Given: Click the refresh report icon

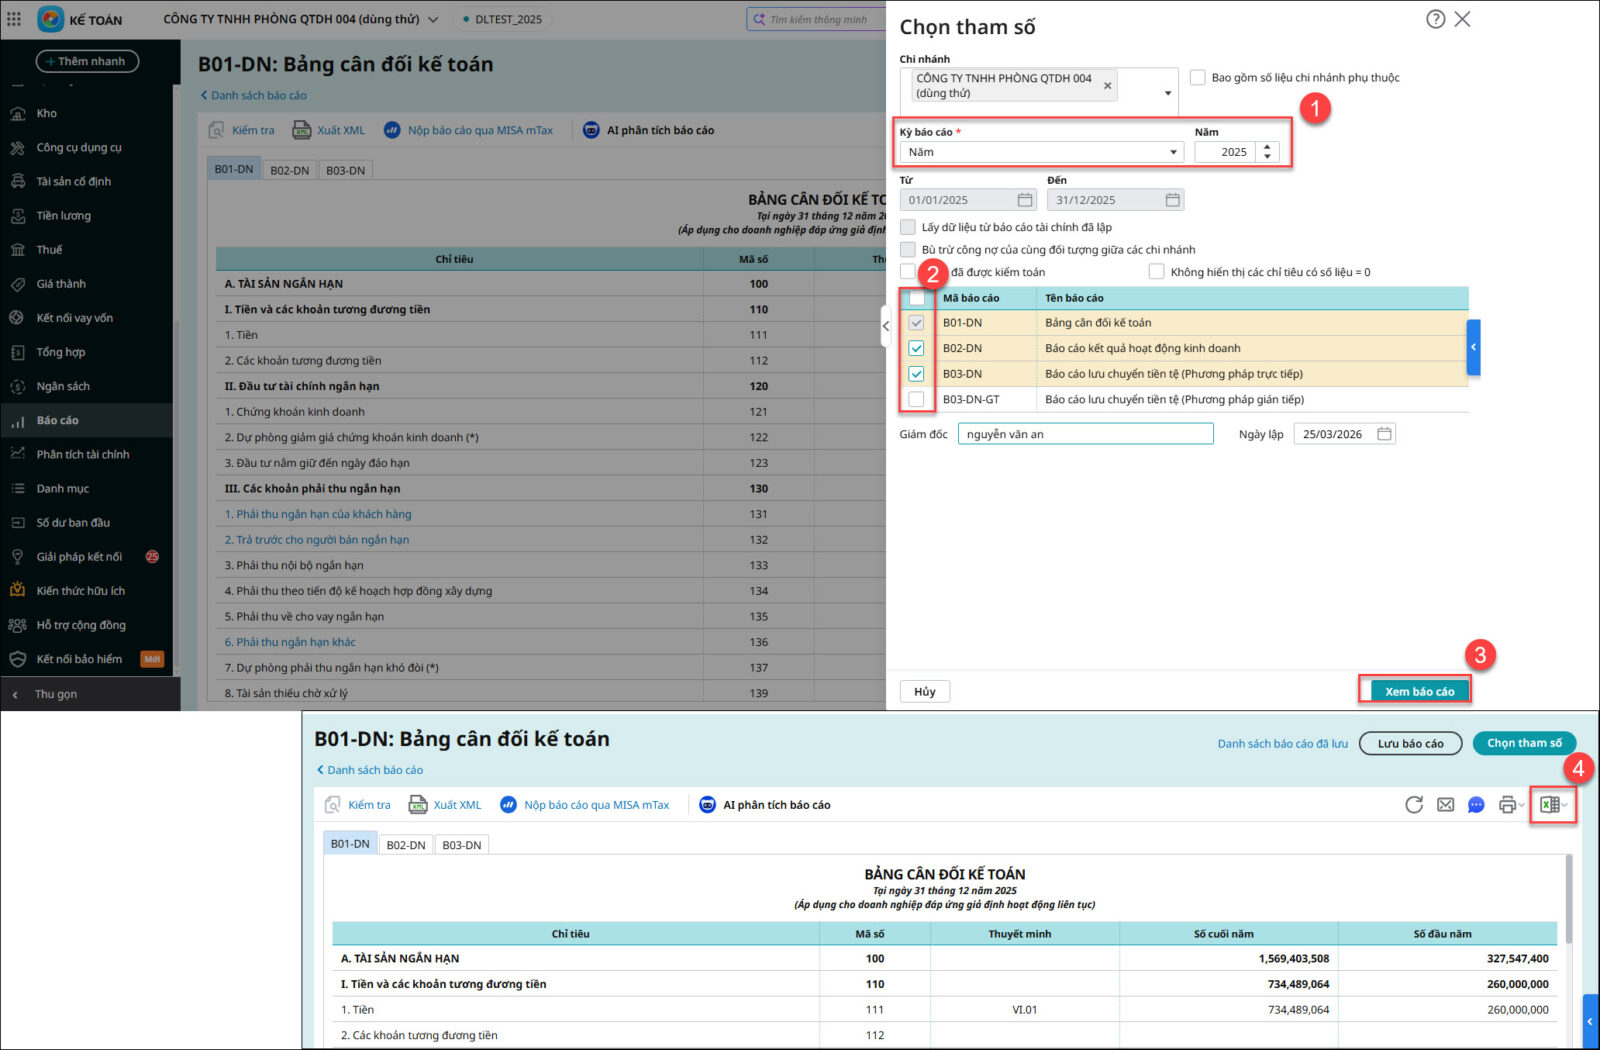Looking at the screenshot, I should pos(1414,805).
